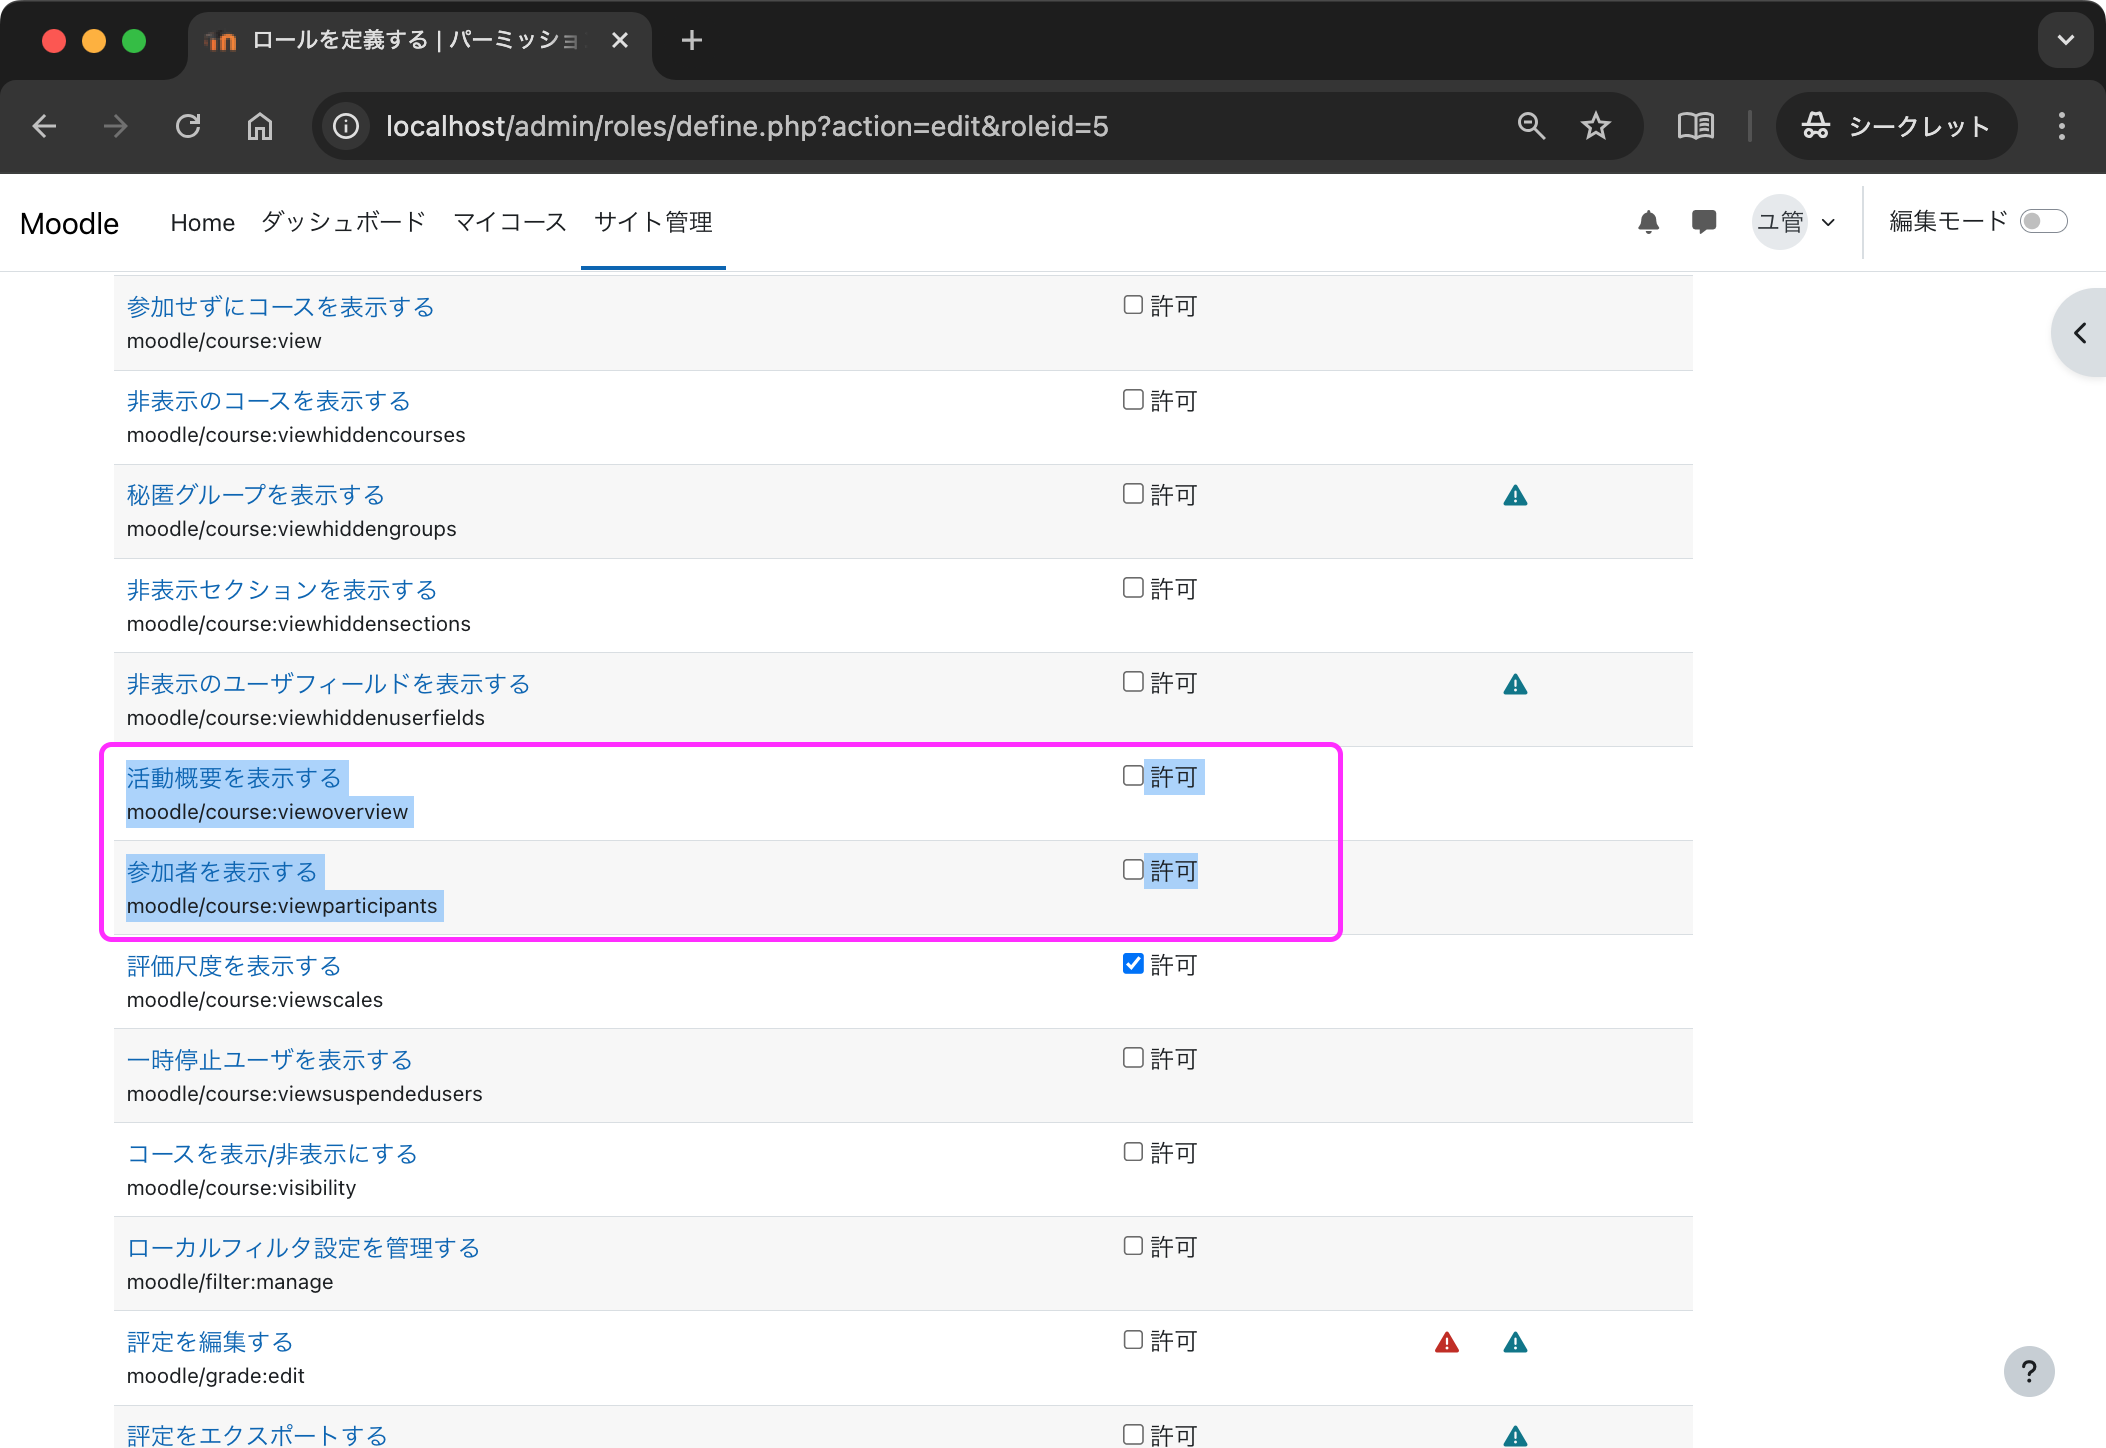Open the user account dropdown next to ユ管
2106x1448 pixels.
1828,222
